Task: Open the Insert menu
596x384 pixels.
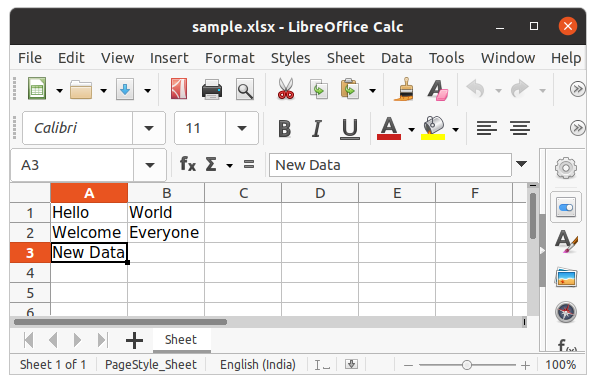Action: point(169,58)
